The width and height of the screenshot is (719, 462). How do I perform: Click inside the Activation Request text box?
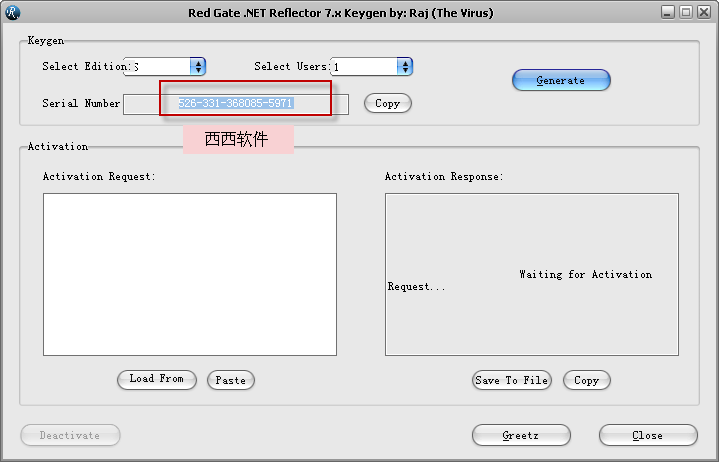pyautogui.click(x=190, y=274)
